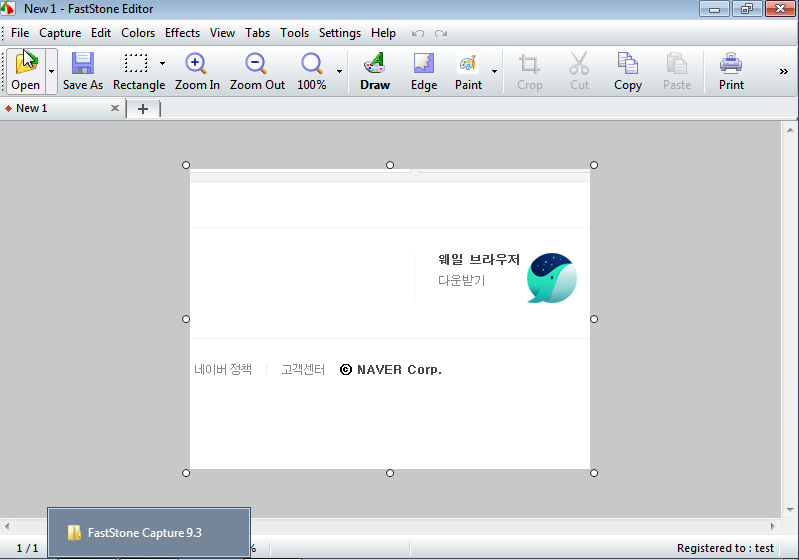Image resolution: width=799 pixels, height=560 pixels.
Task: Expand the Rectangle selection dropdown arrow
Action: tap(162, 64)
